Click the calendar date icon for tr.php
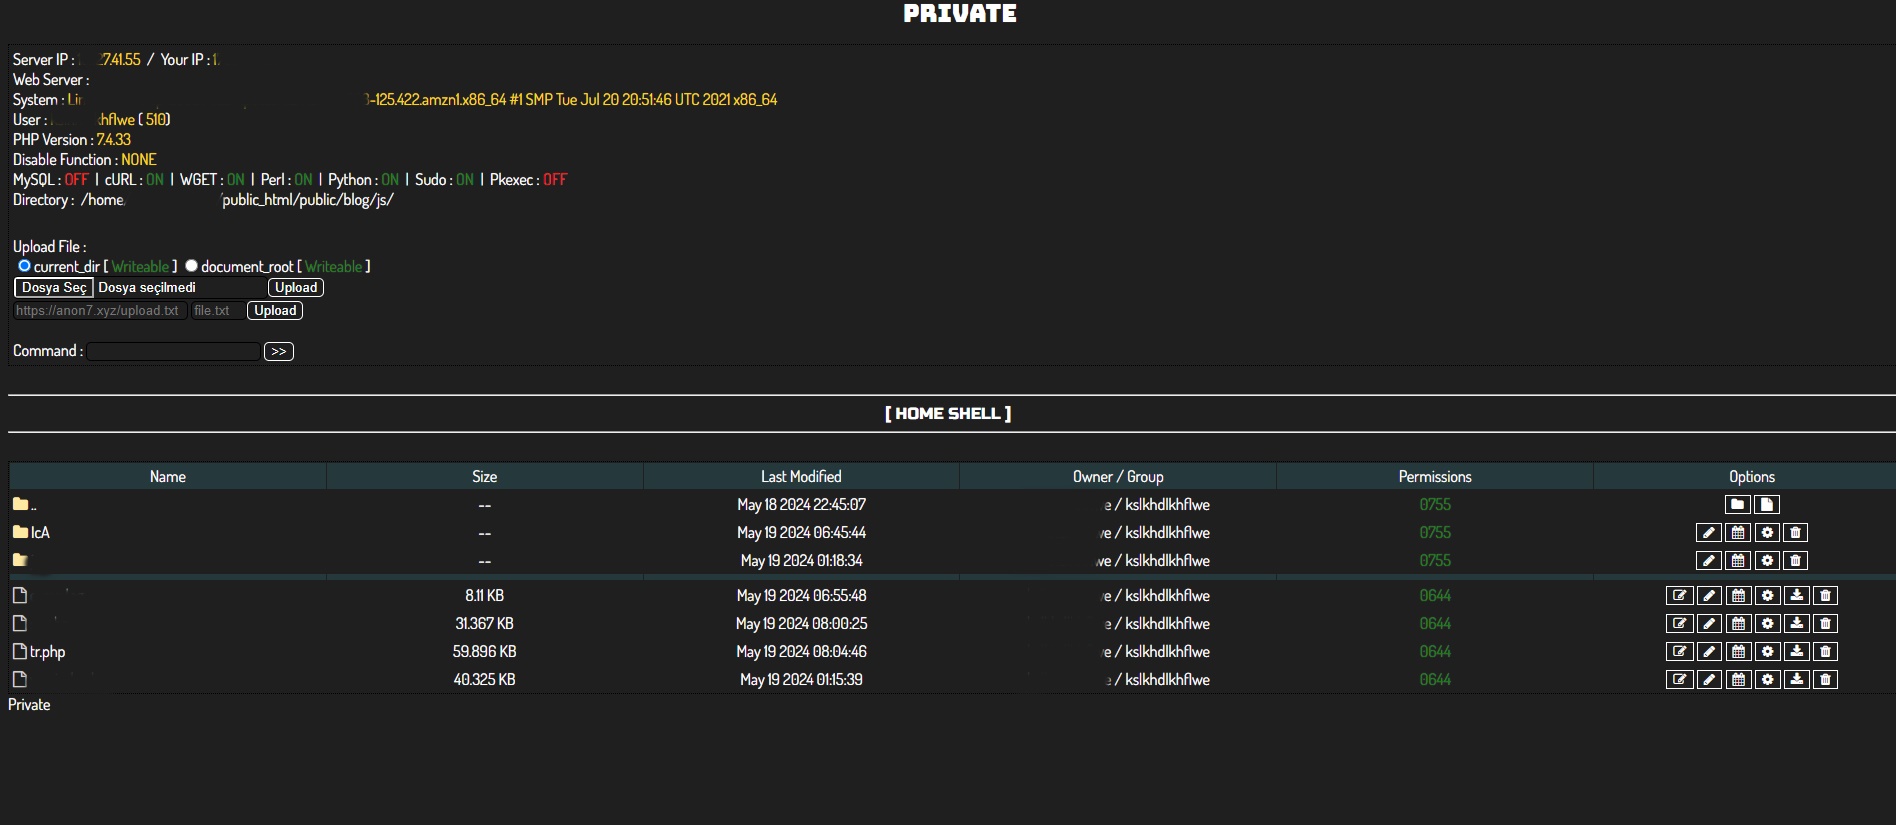The width and height of the screenshot is (1896, 825). (1738, 652)
